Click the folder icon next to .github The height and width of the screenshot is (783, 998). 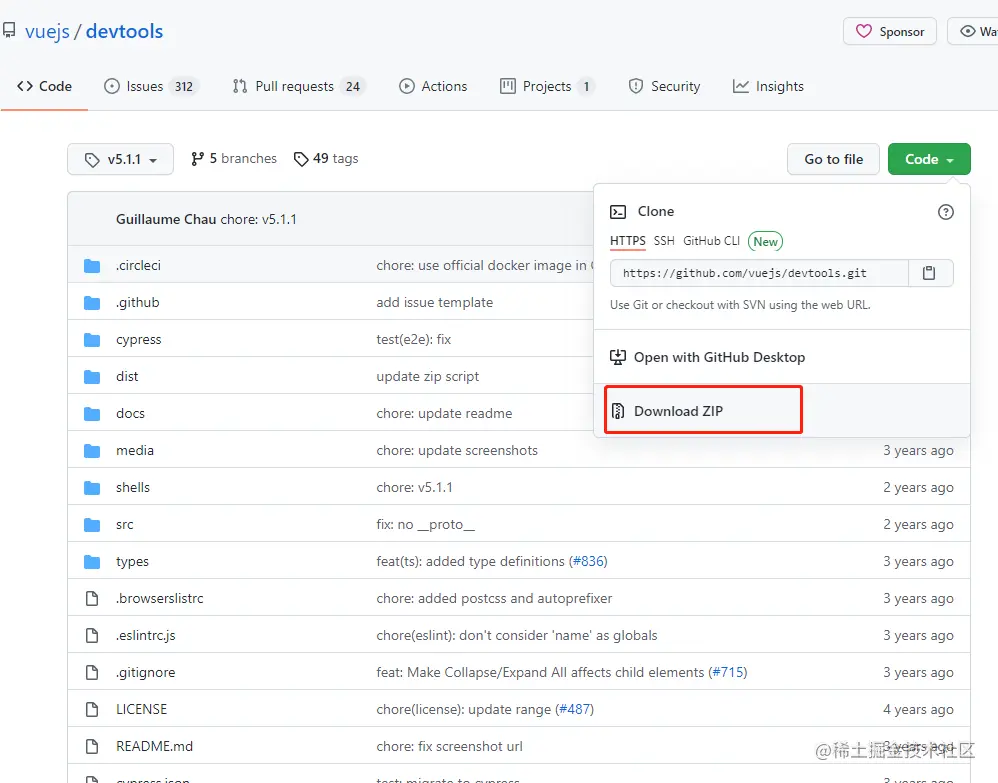[92, 302]
